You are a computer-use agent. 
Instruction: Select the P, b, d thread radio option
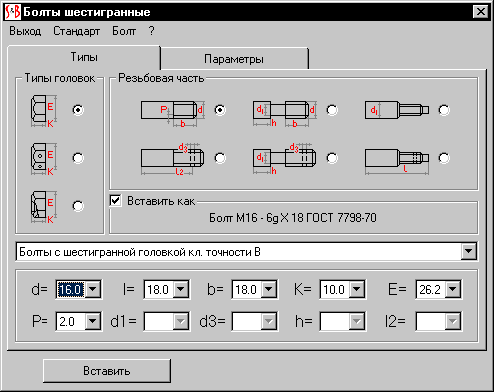tap(220, 110)
